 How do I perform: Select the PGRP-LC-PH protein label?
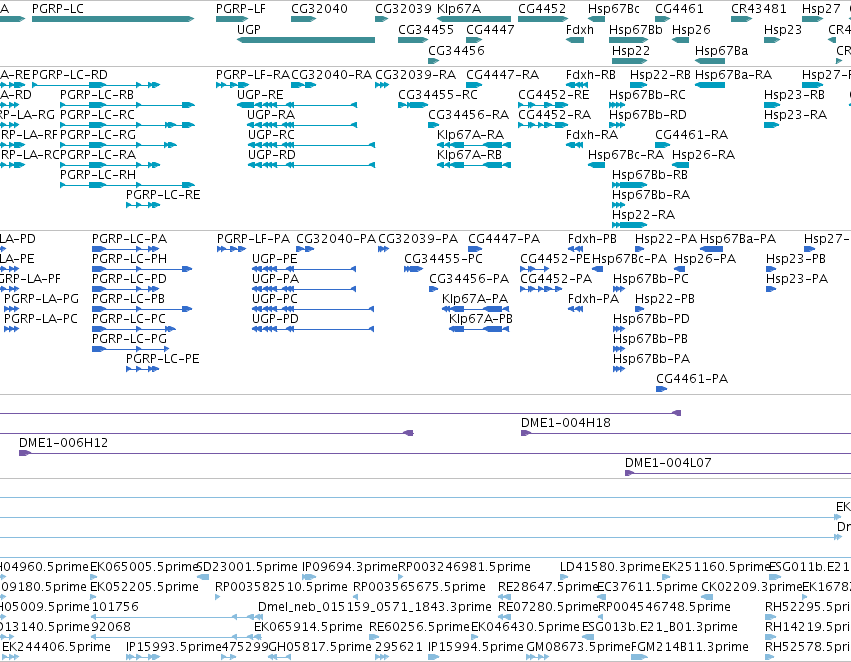pyautogui.click(x=129, y=259)
